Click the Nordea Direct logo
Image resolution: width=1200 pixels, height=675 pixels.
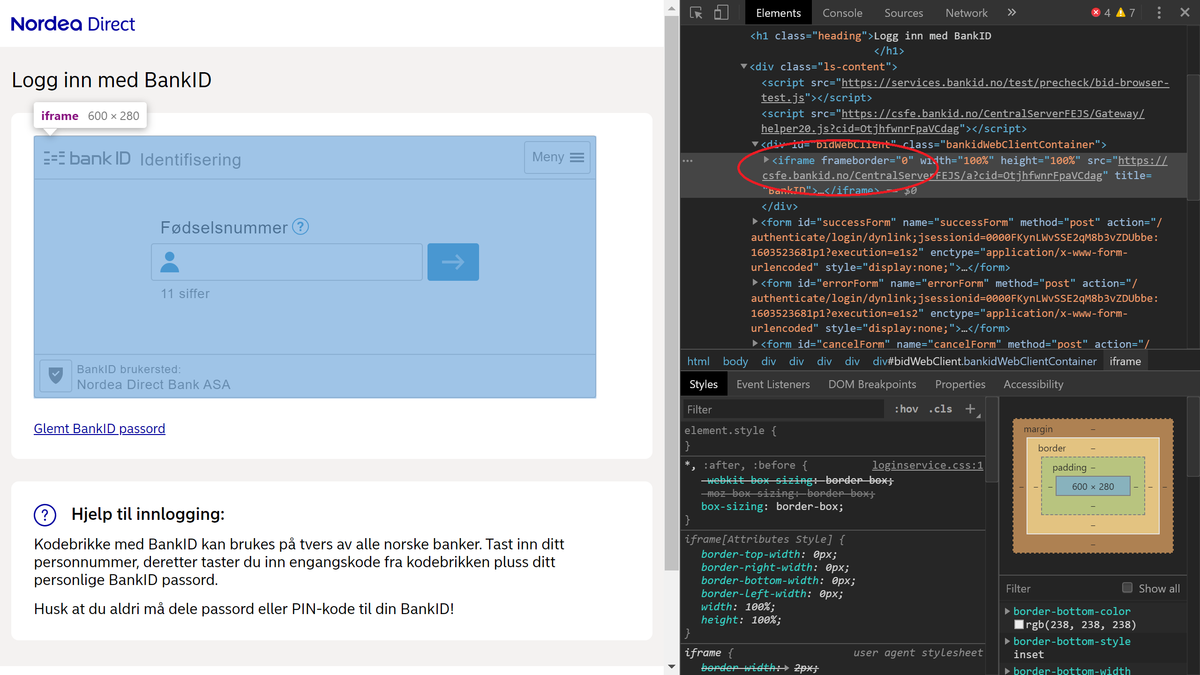click(x=73, y=23)
